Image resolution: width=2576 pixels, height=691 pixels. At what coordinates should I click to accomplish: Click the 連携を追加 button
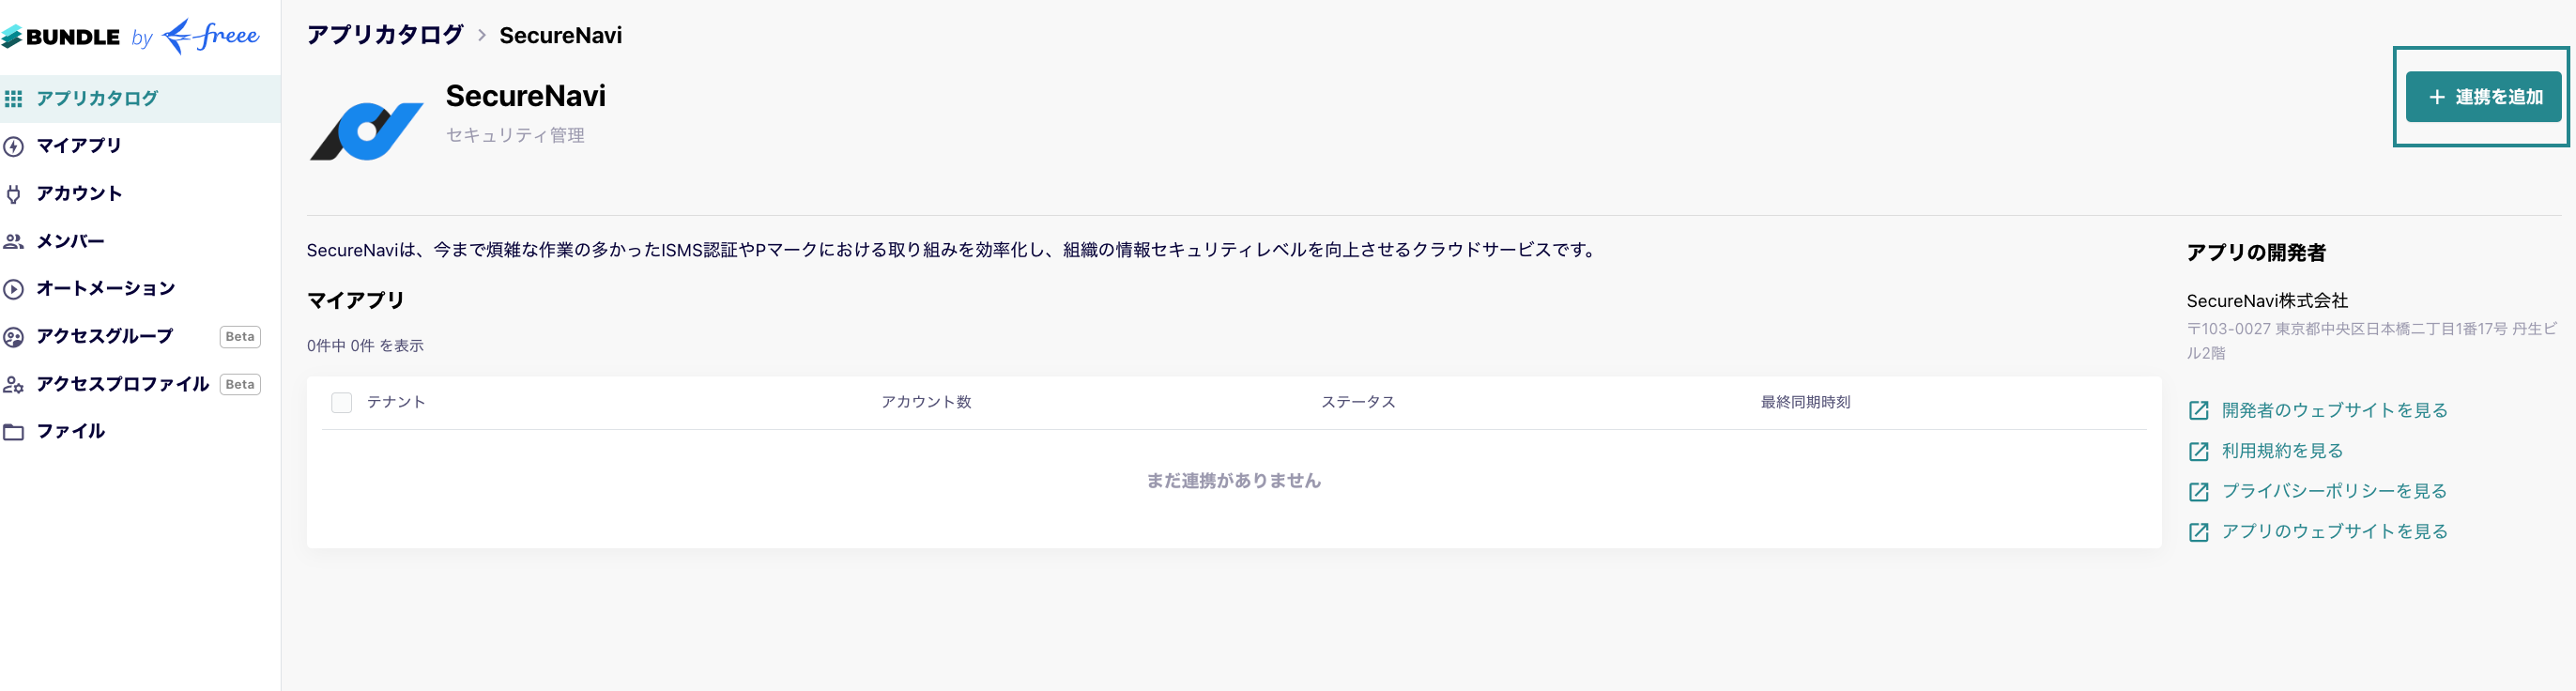2482,97
